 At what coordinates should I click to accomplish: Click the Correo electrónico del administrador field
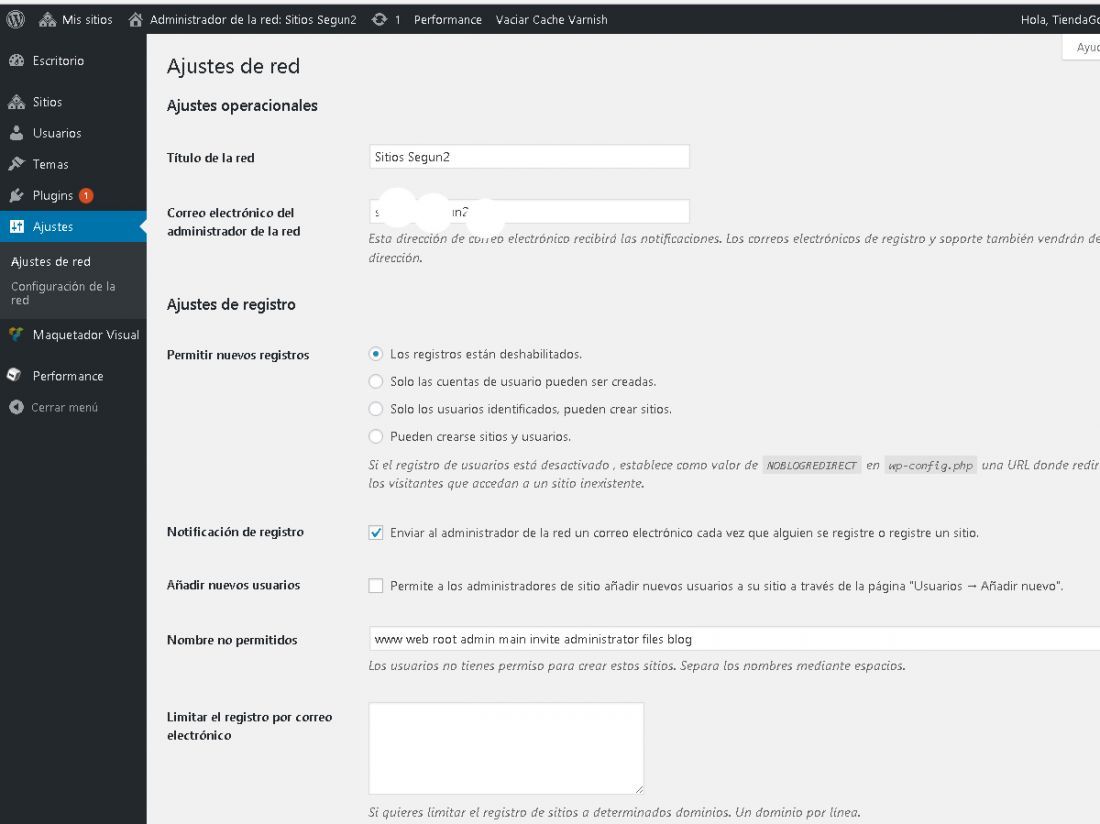(529, 212)
